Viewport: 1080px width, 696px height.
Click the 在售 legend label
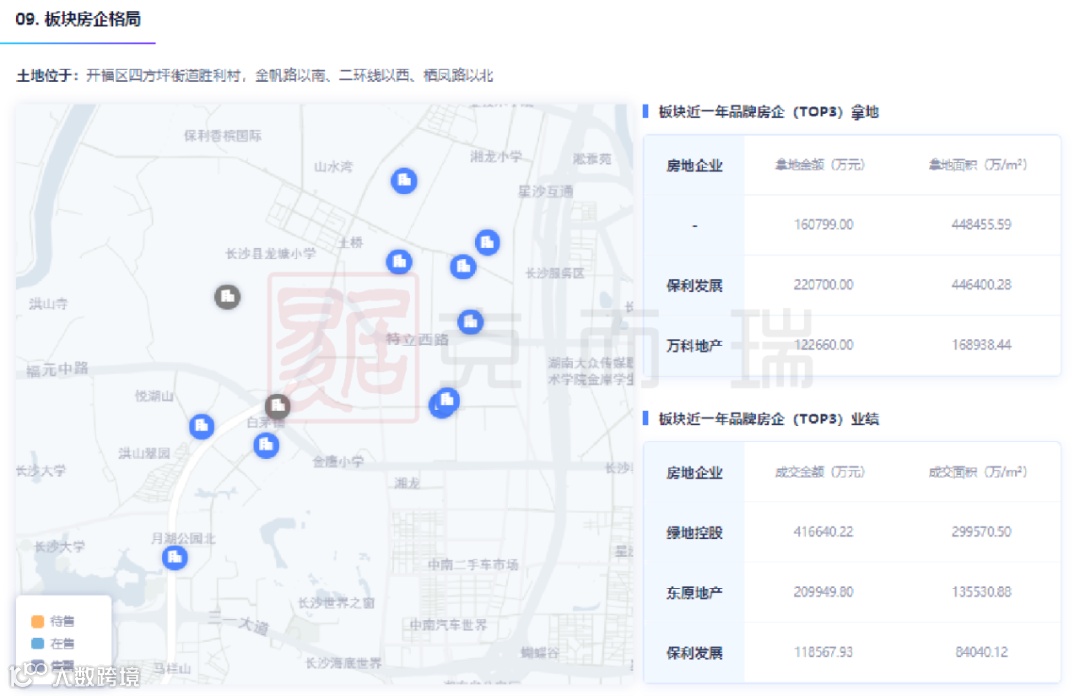[62, 643]
